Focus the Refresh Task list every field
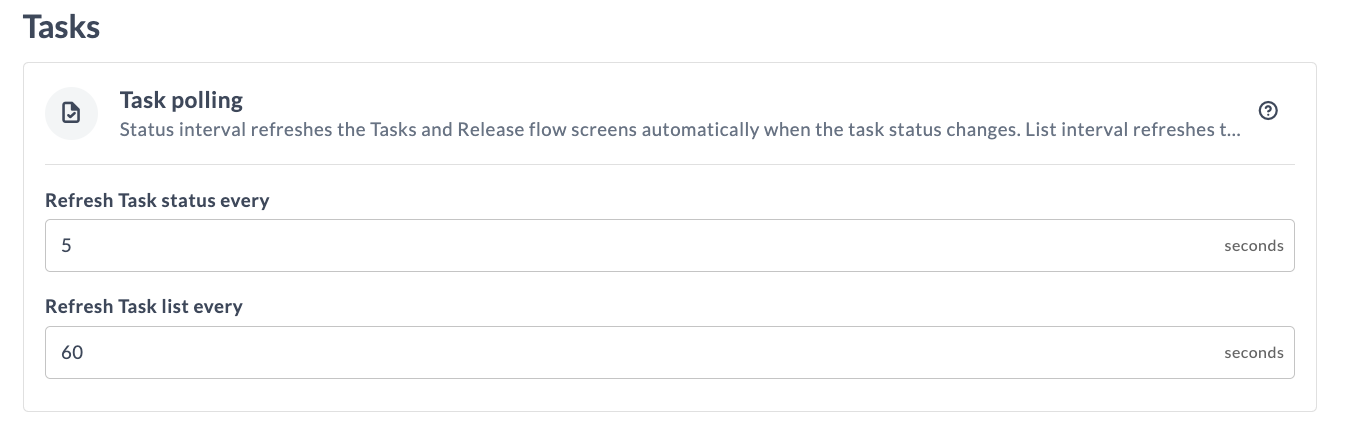Viewport: 1346px width, 434px height. coord(670,352)
